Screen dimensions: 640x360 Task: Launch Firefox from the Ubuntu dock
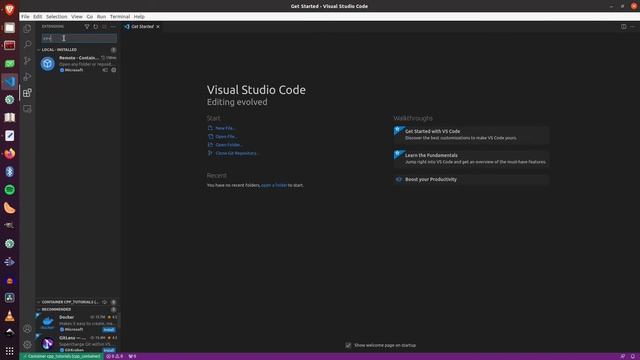(x=9, y=153)
